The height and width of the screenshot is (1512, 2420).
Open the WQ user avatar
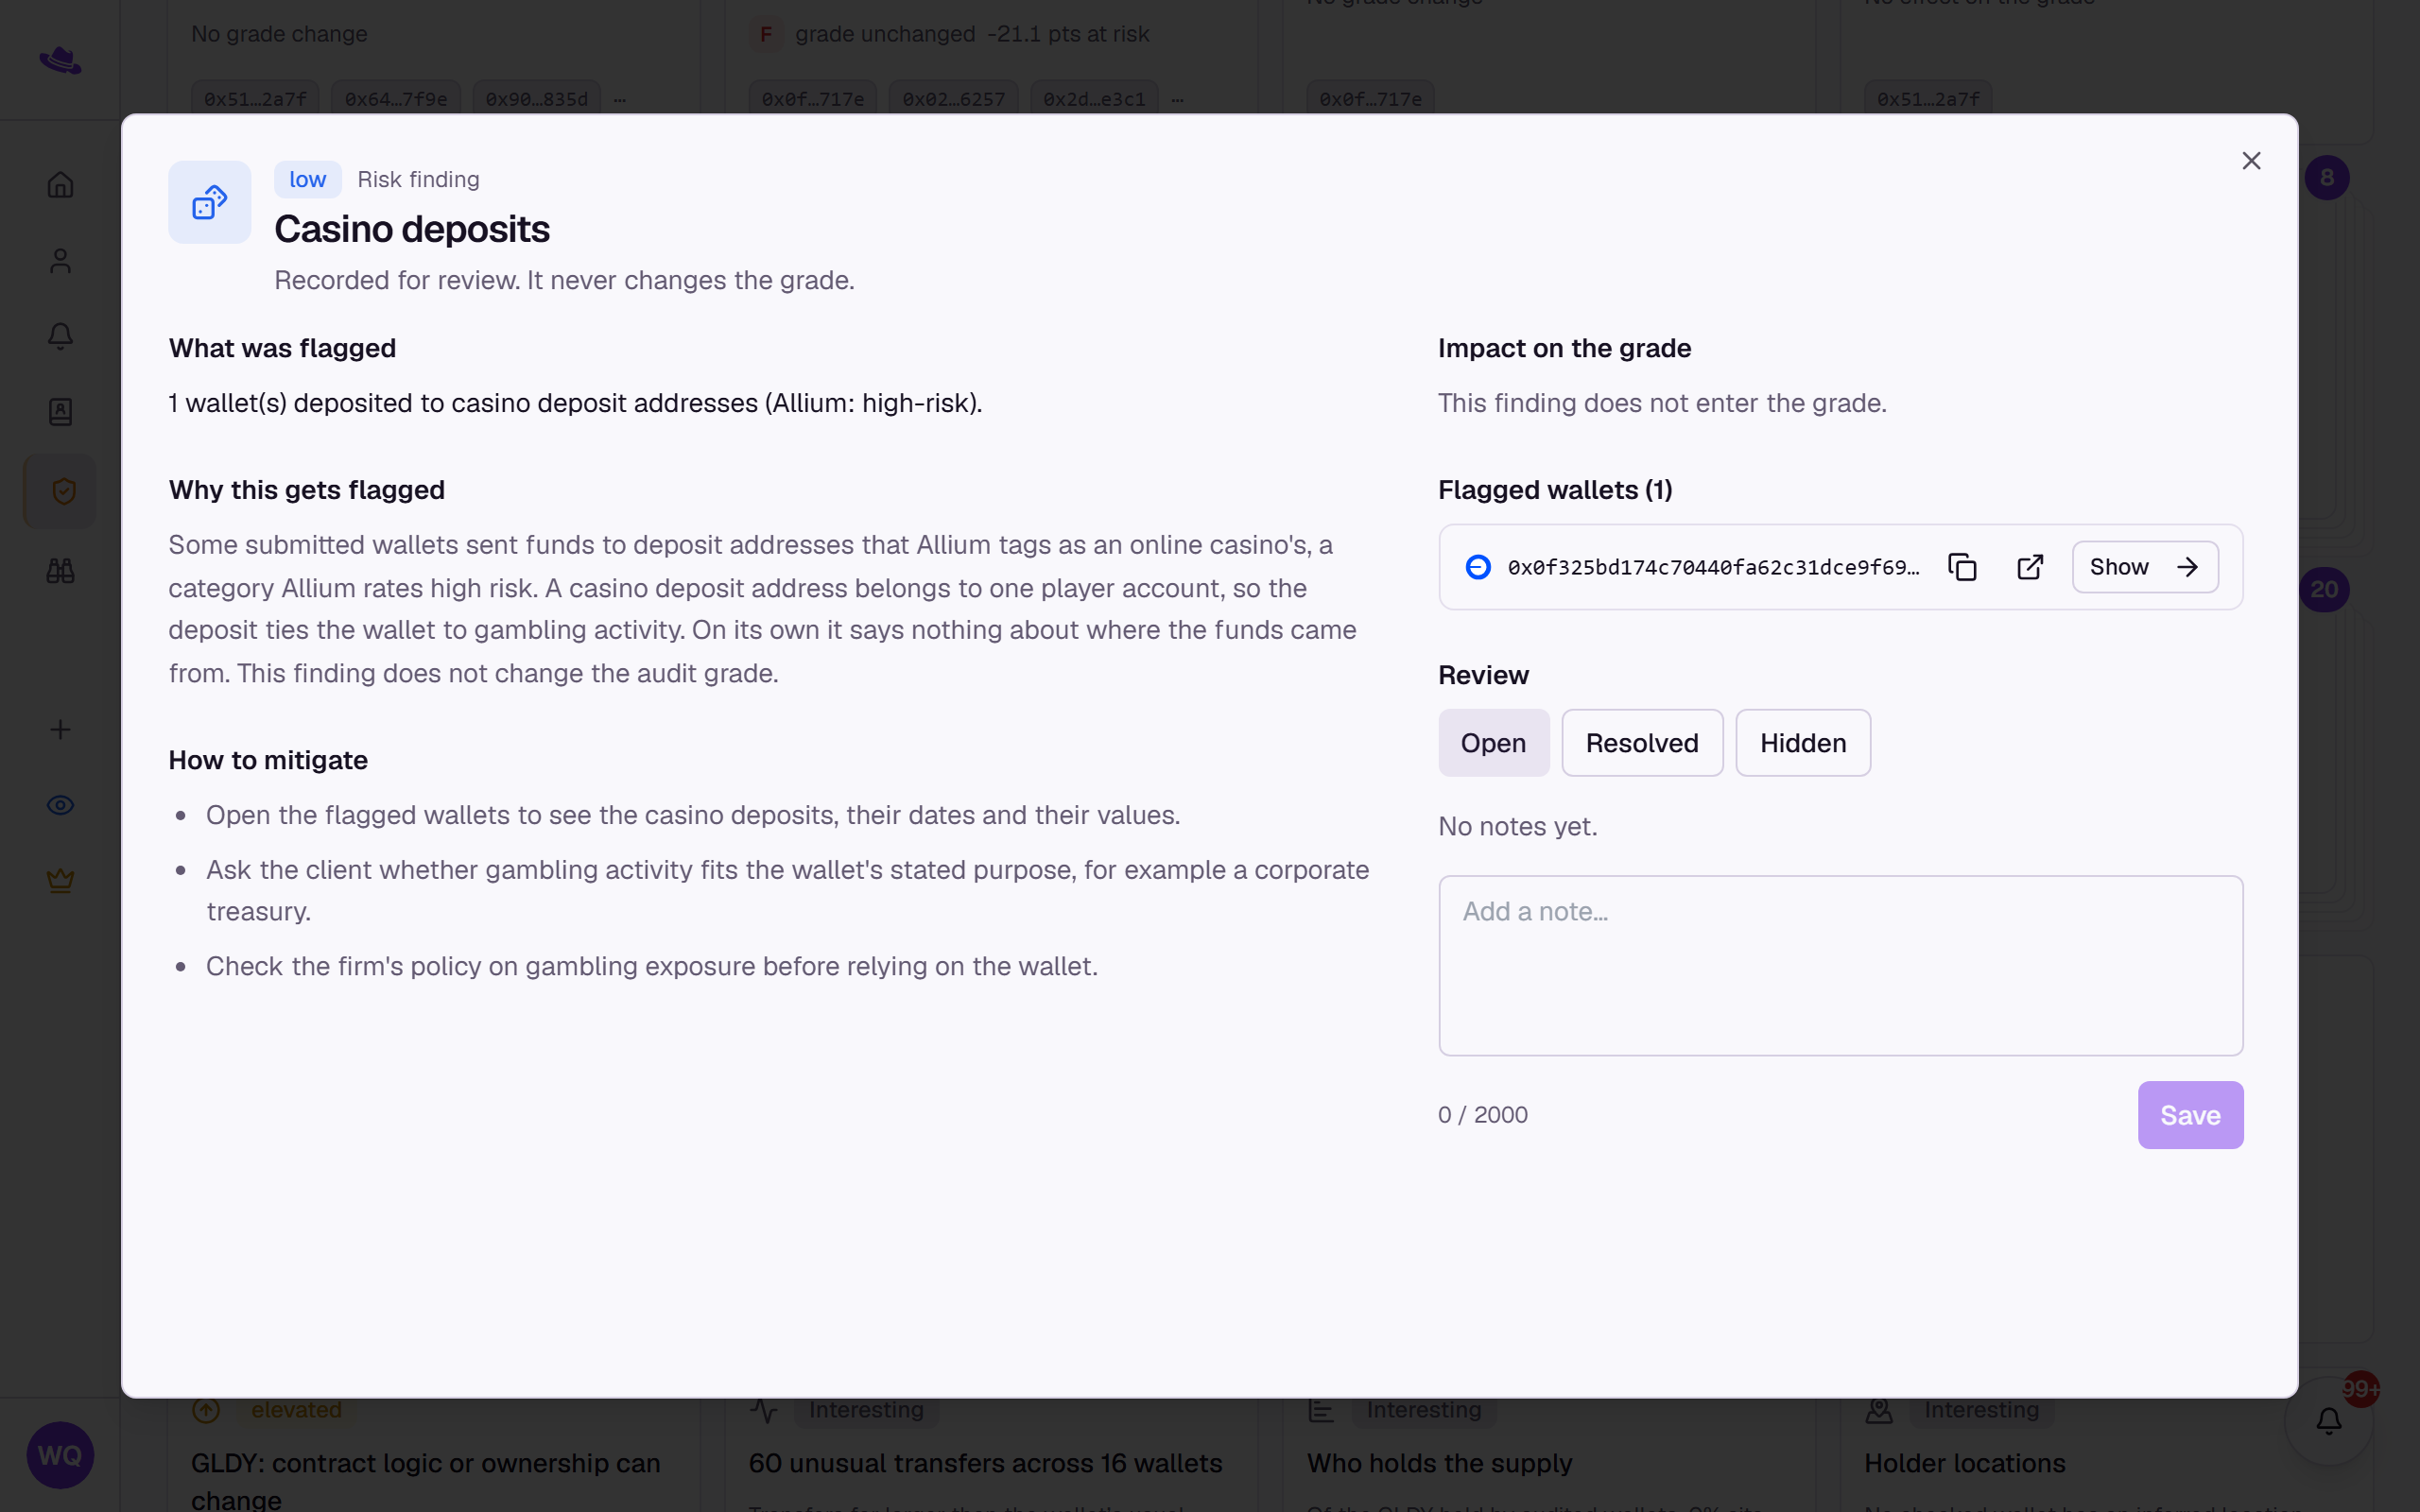click(60, 1455)
